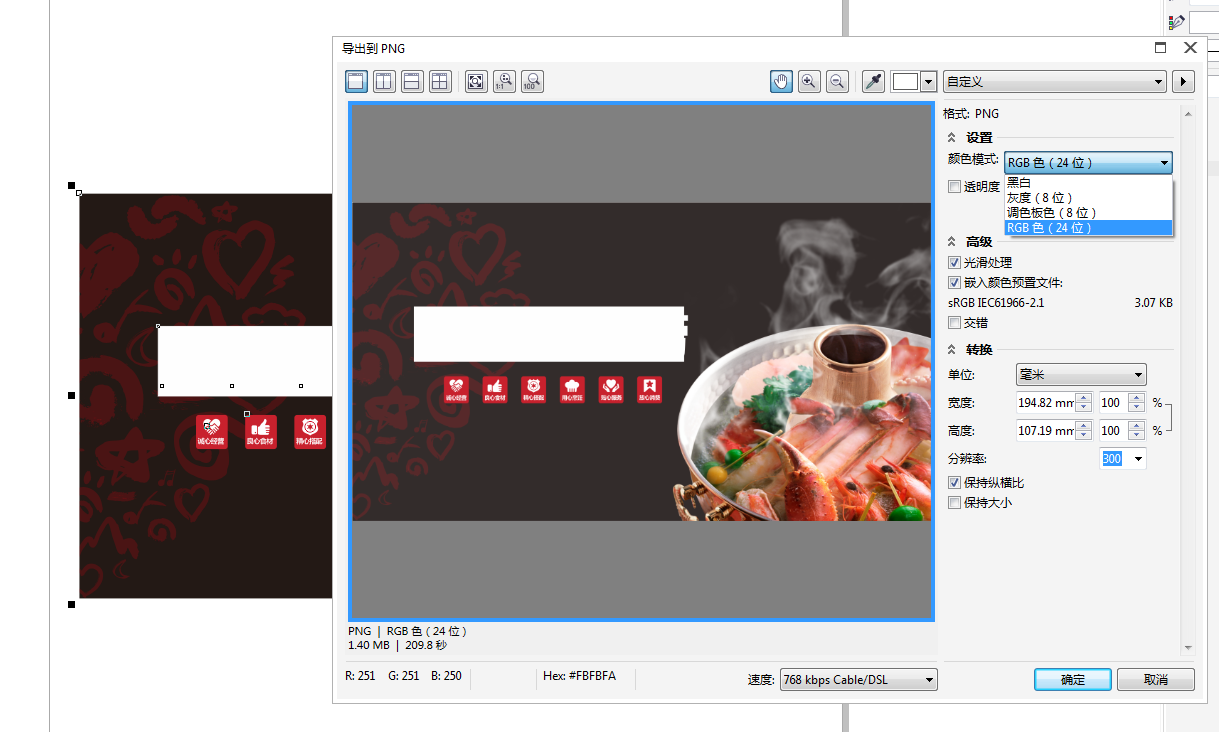The image size is (1219, 732).
Task: Toggle the 透明度 checkbox
Action: click(954, 187)
